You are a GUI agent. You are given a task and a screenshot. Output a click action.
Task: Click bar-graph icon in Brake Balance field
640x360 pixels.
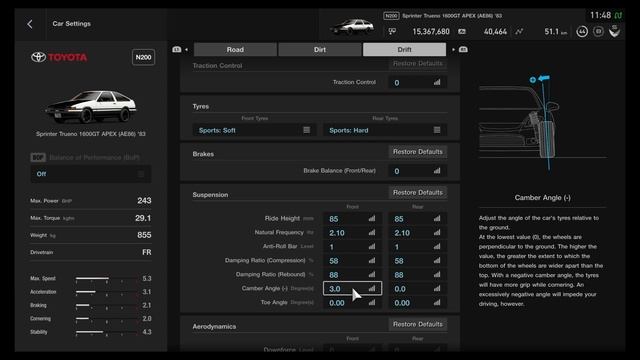pyautogui.click(x=437, y=171)
